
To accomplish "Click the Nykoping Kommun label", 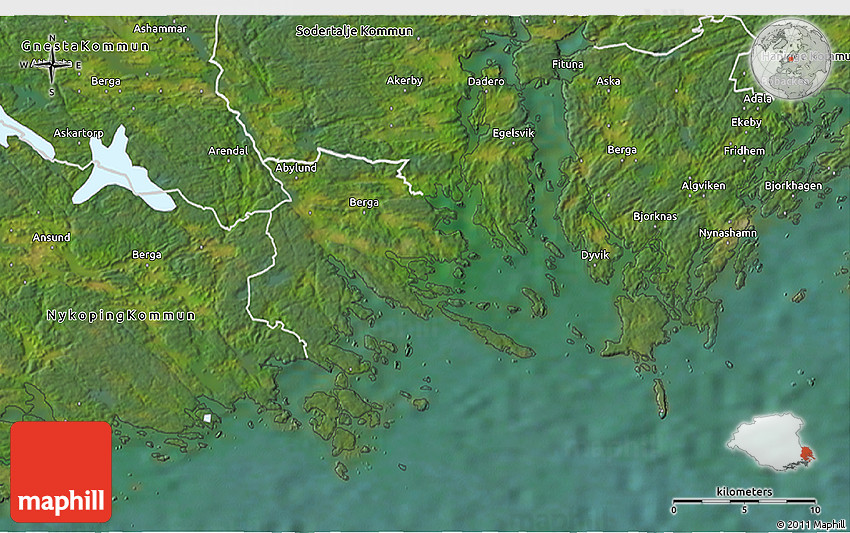I will [121, 315].
